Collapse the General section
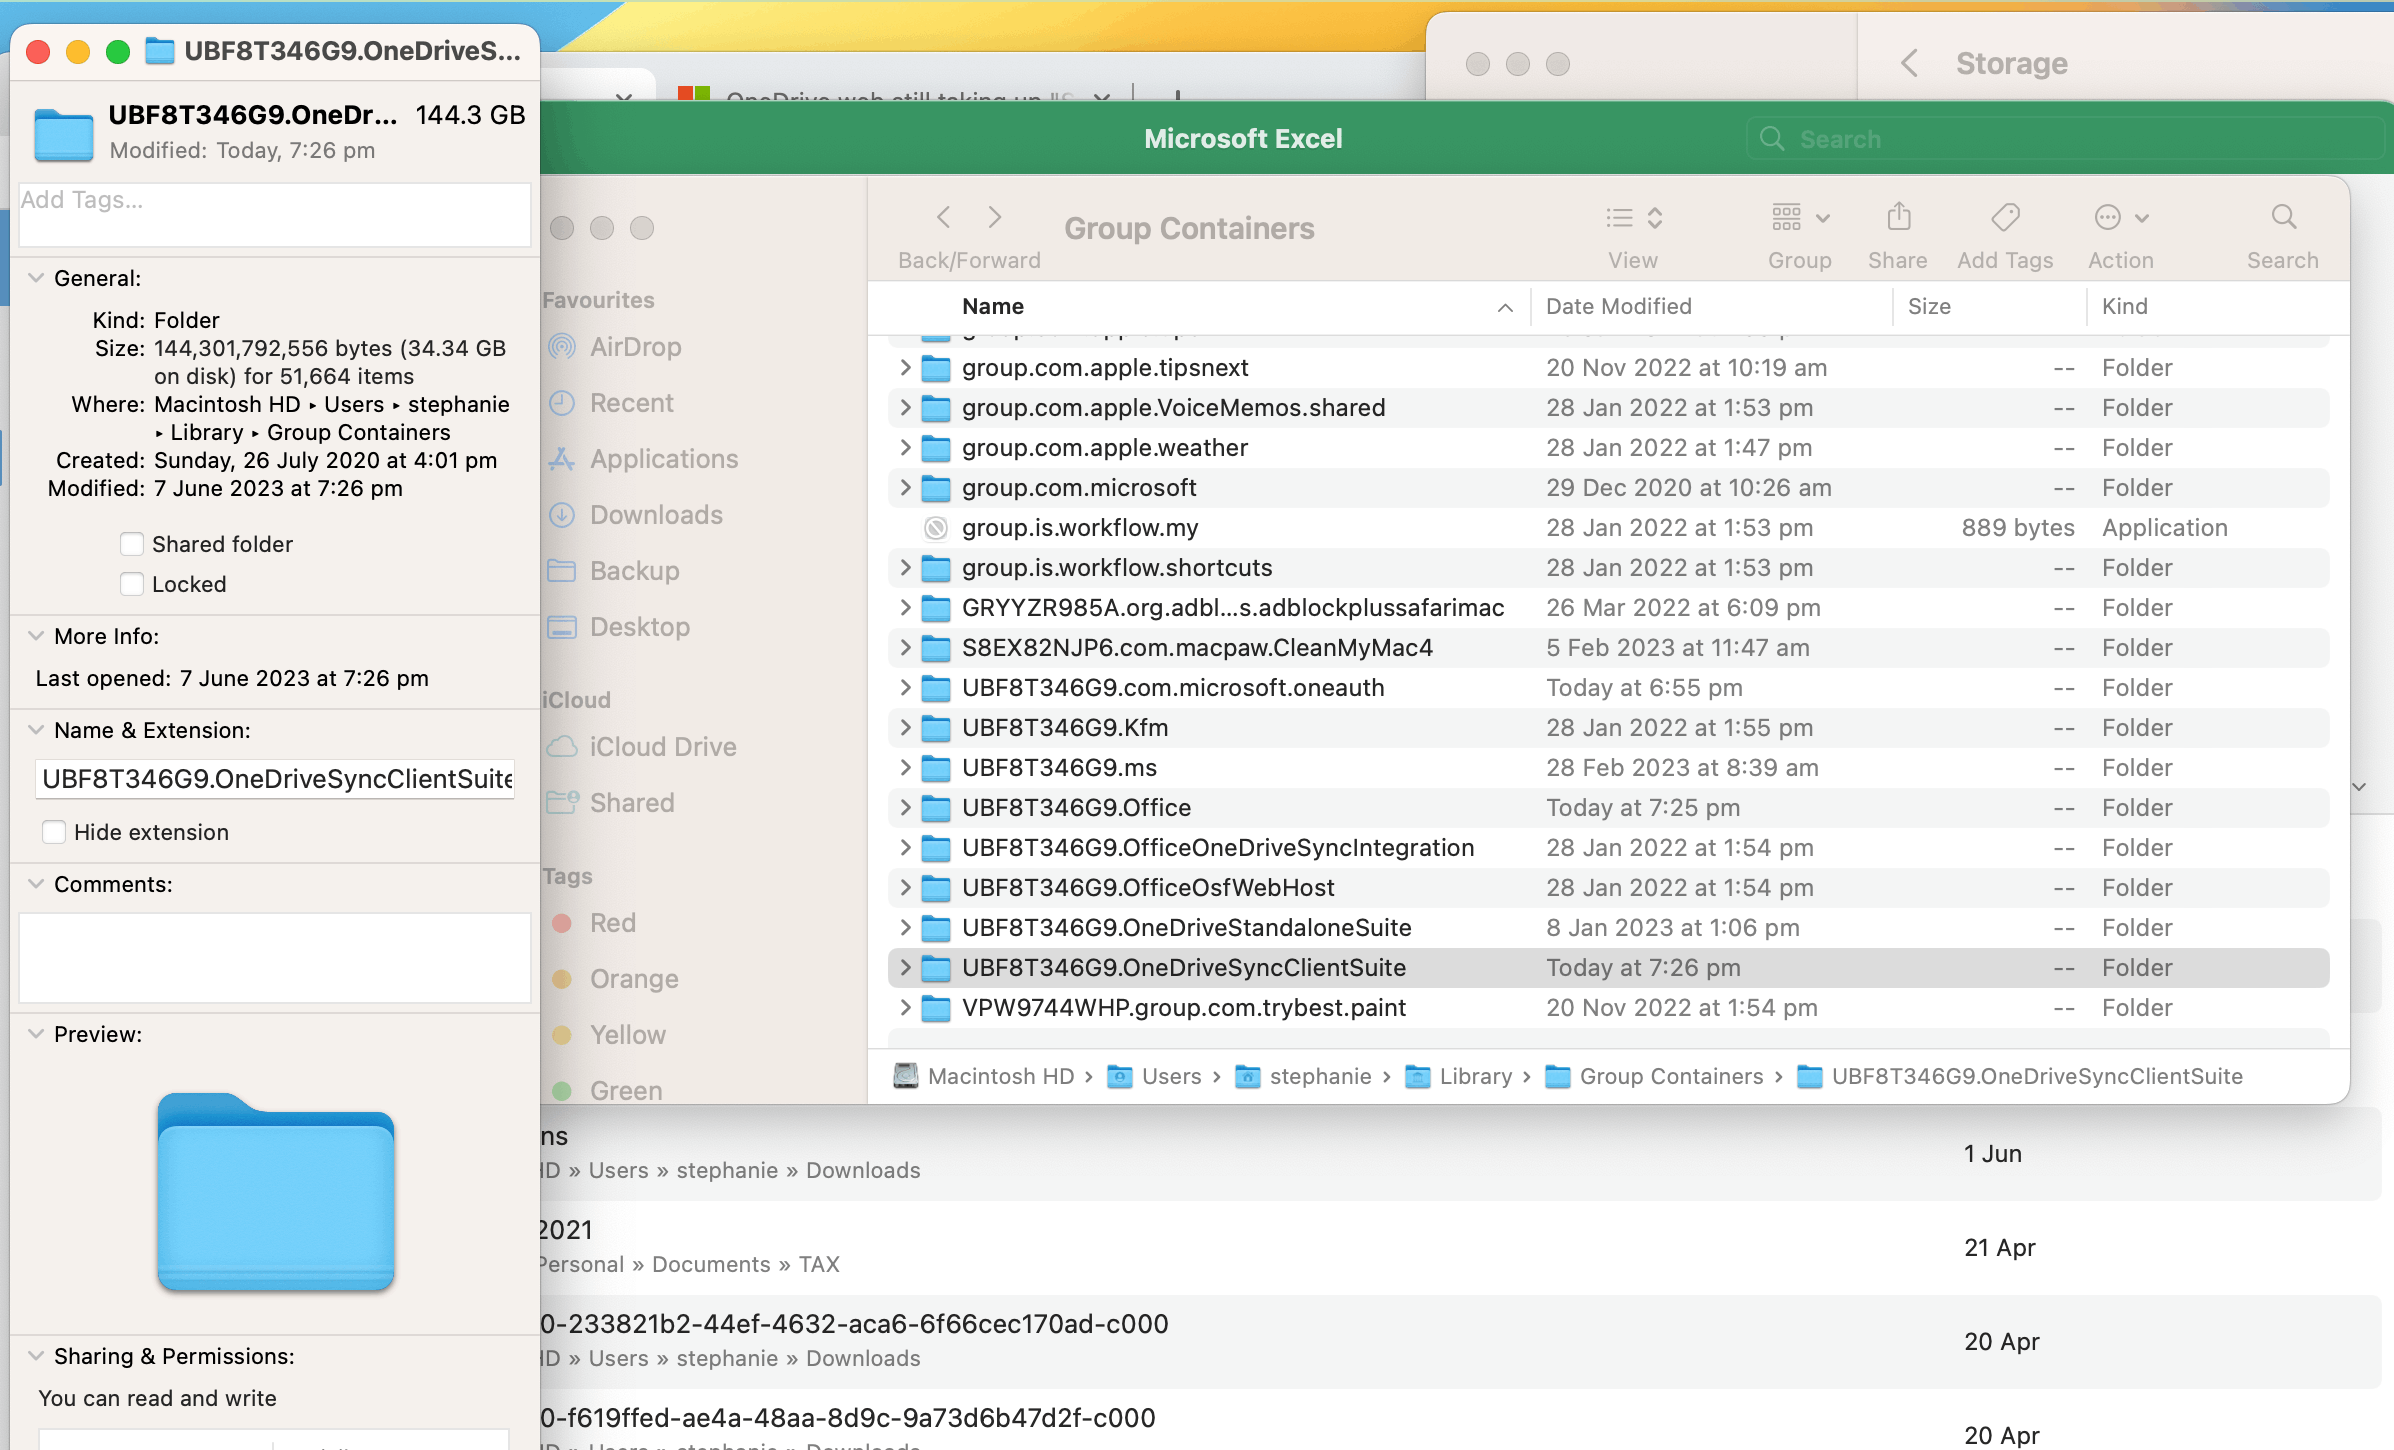Viewport: 2394px width, 1450px height. click(36, 278)
